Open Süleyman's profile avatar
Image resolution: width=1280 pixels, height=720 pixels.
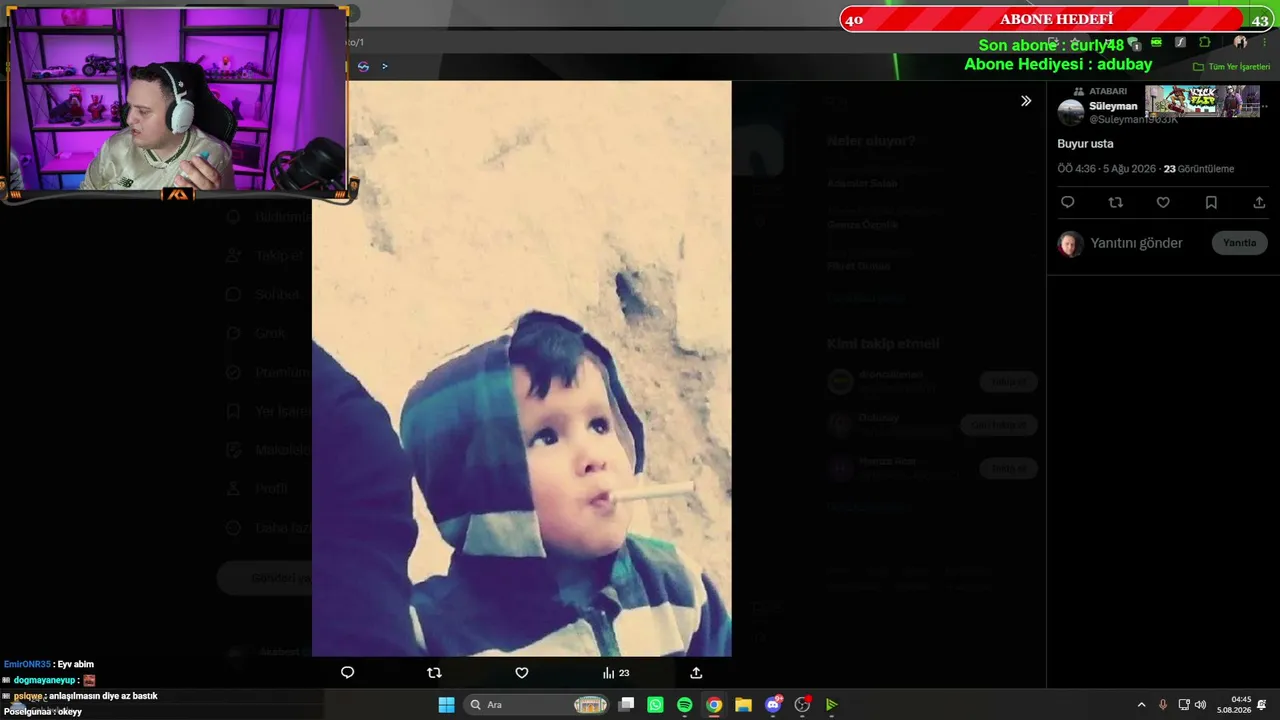(1071, 112)
